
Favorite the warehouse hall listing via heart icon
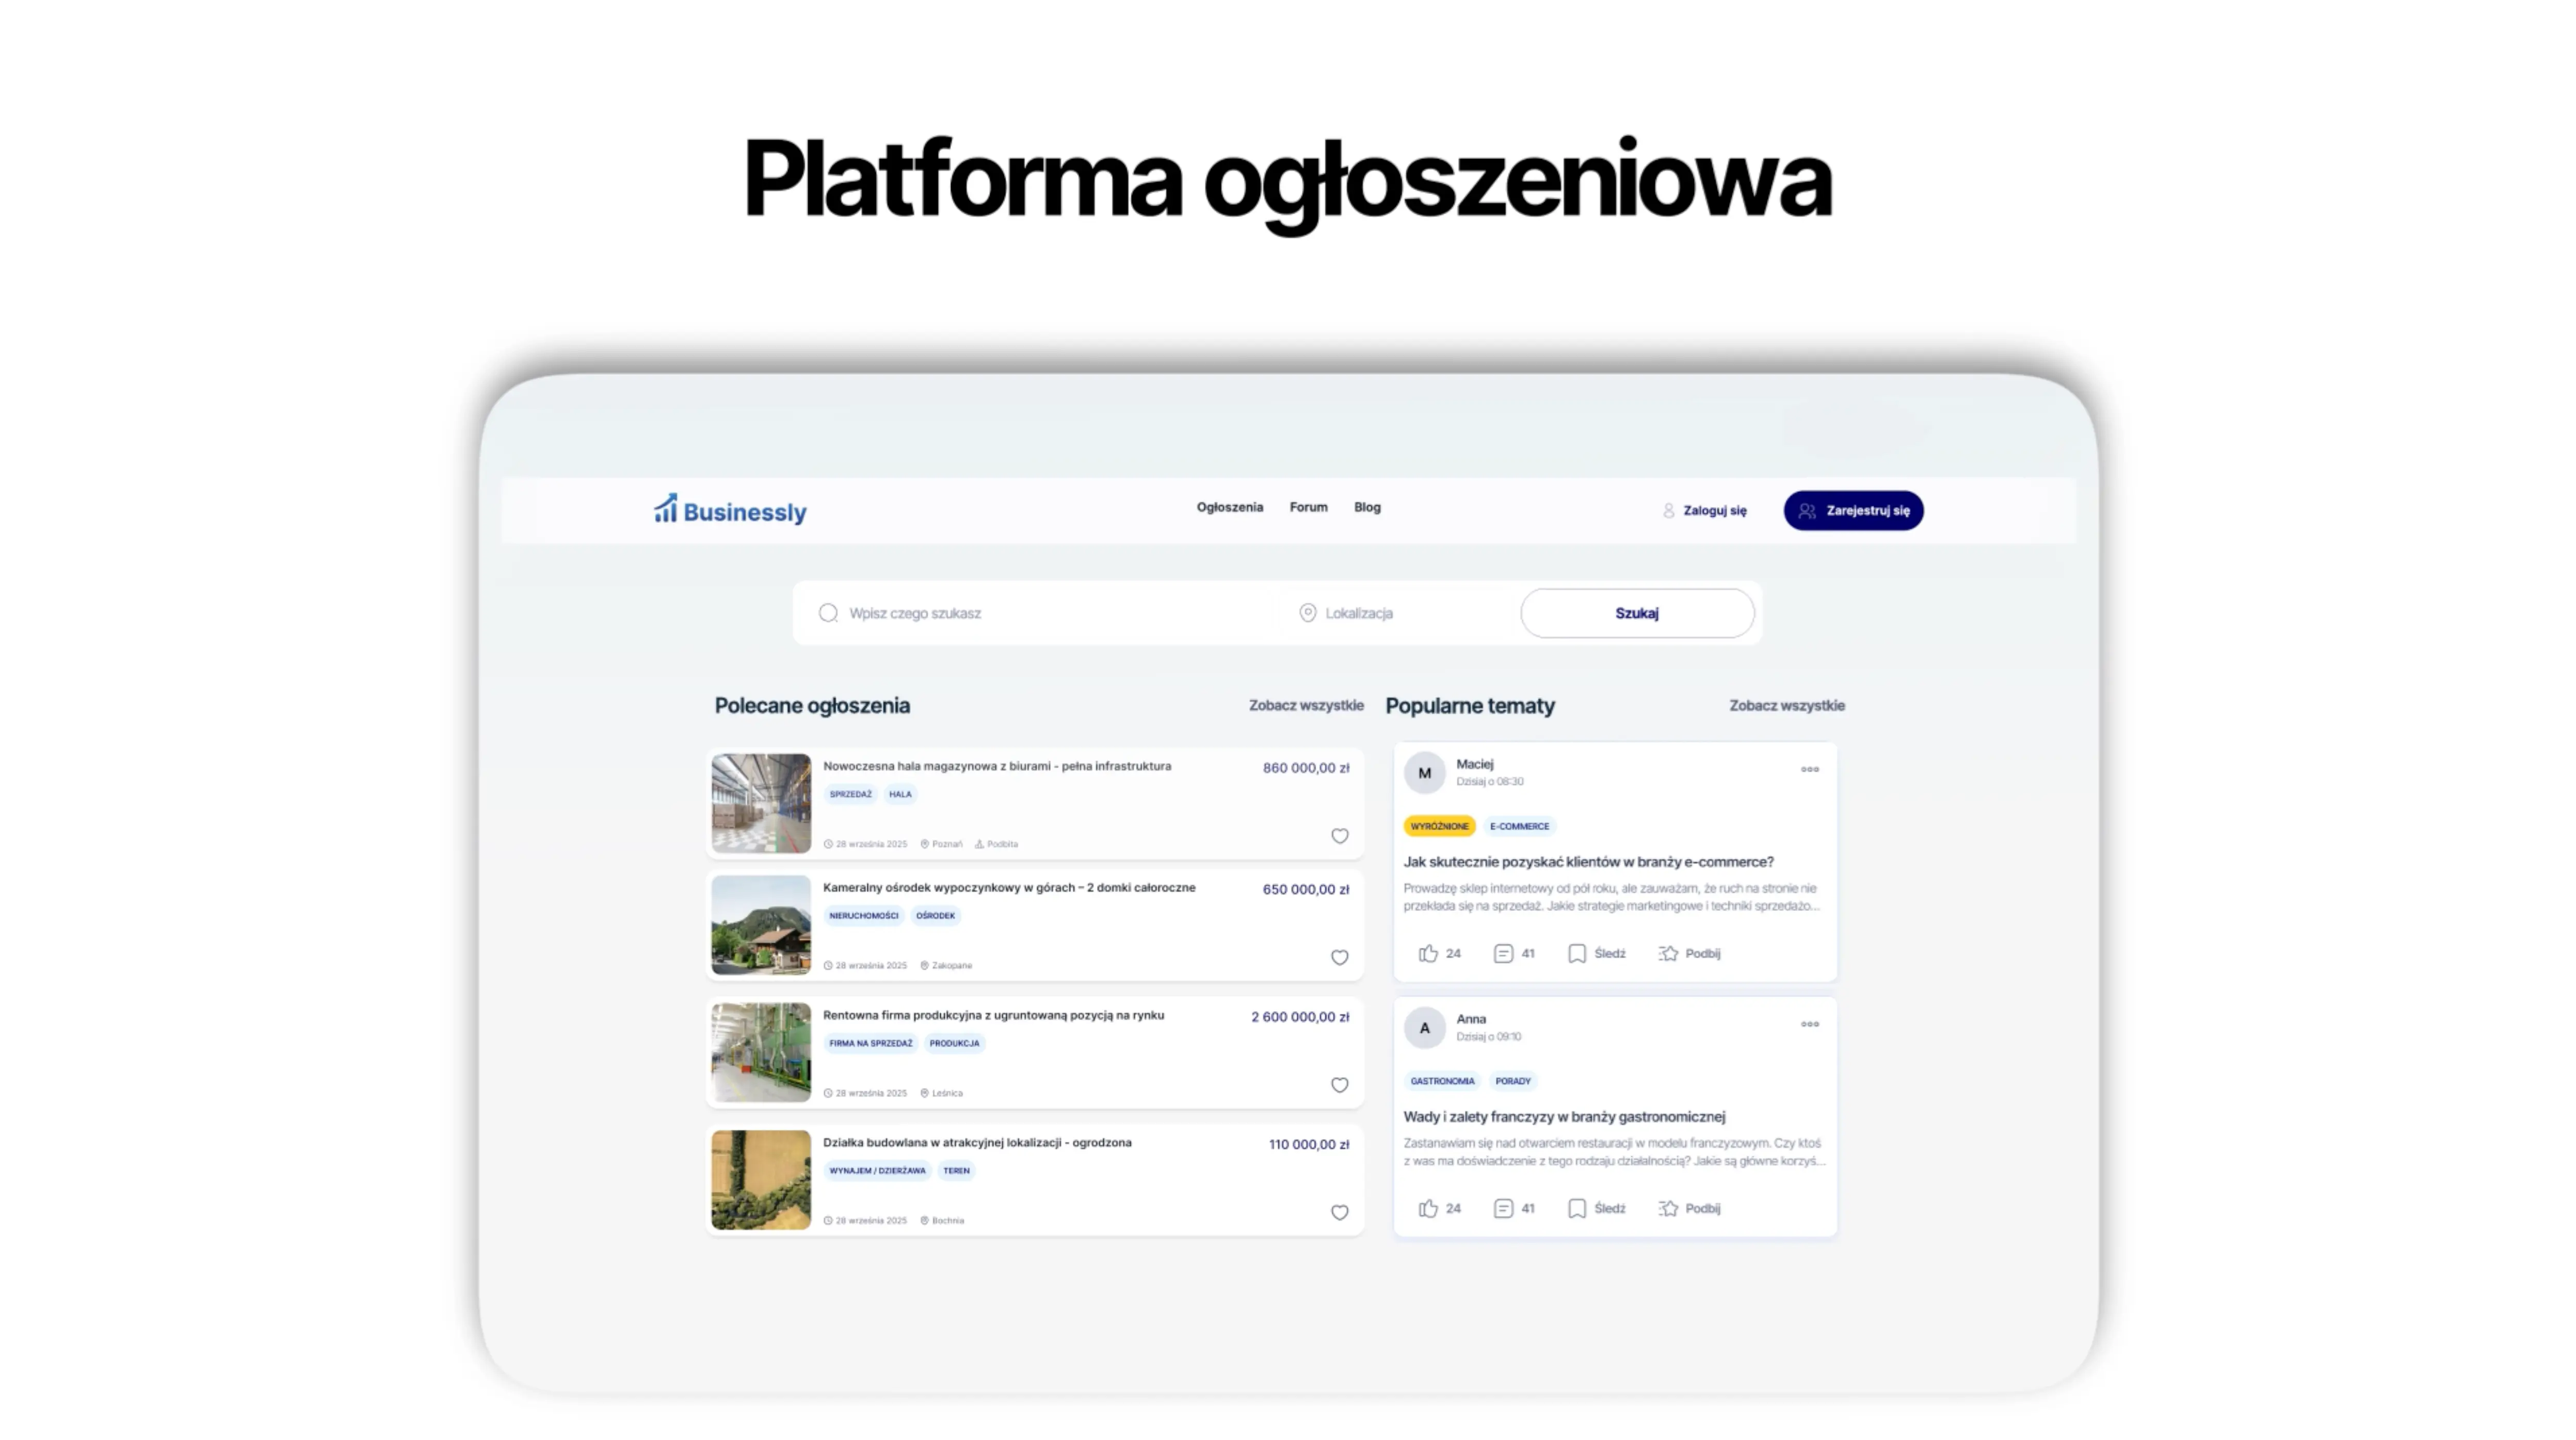[x=1340, y=836]
